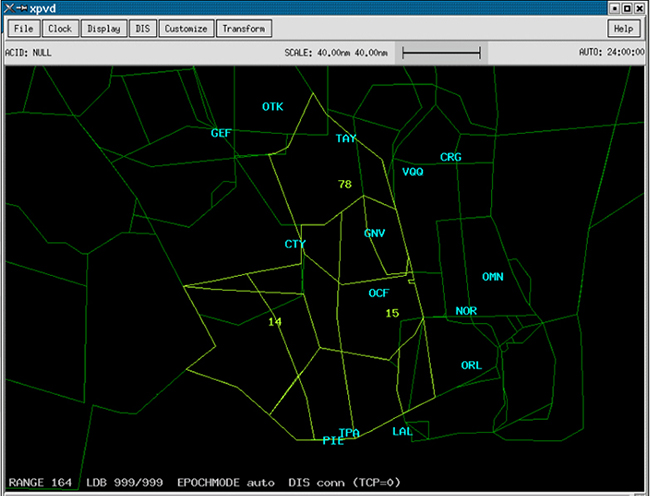Click the scale bar indicator
The height and width of the screenshot is (496, 650).
441,52
